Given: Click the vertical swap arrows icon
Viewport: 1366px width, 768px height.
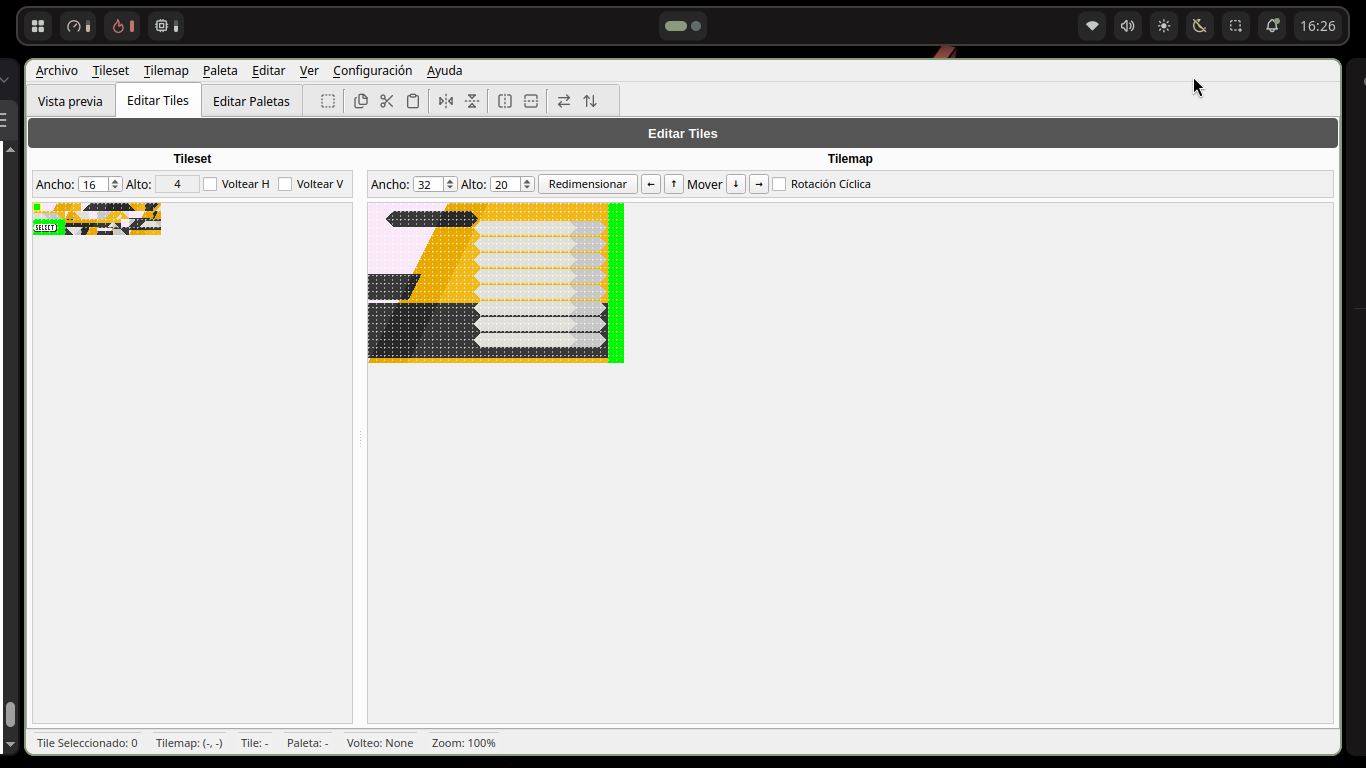Looking at the screenshot, I should [x=590, y=101].
